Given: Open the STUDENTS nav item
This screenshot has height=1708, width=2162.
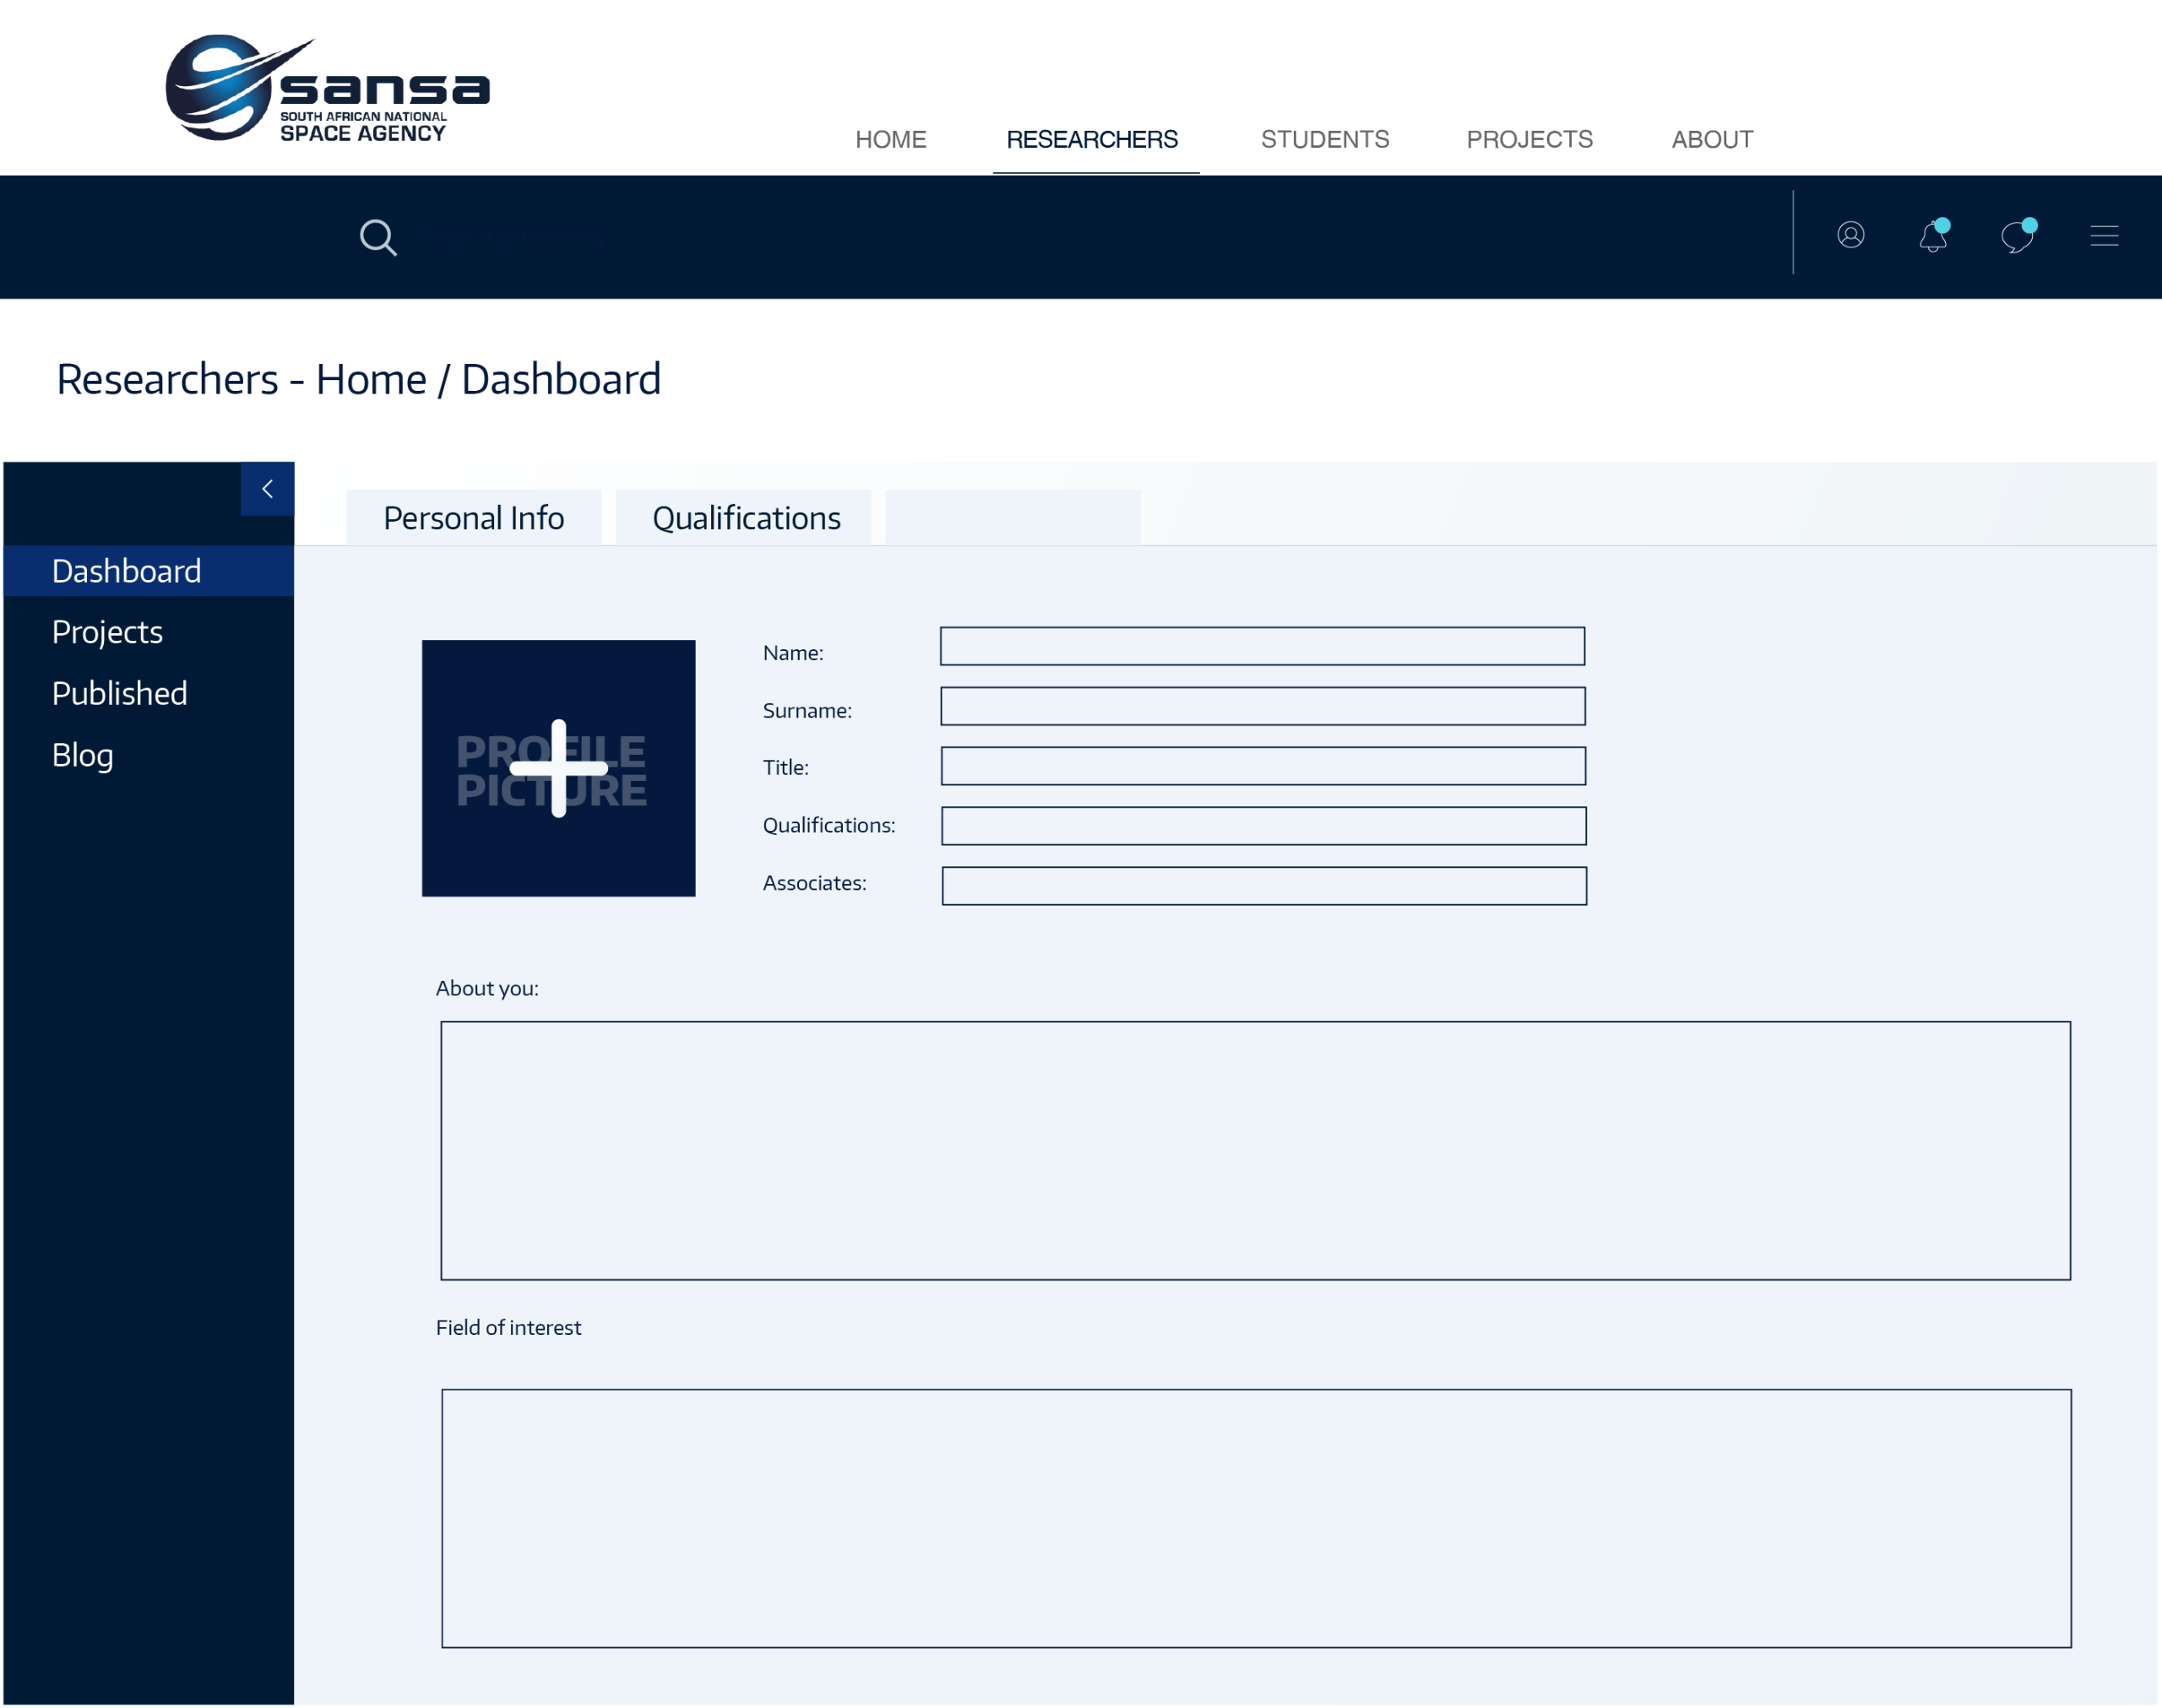Looking at the screenshot, I should tap(1325, 139).
